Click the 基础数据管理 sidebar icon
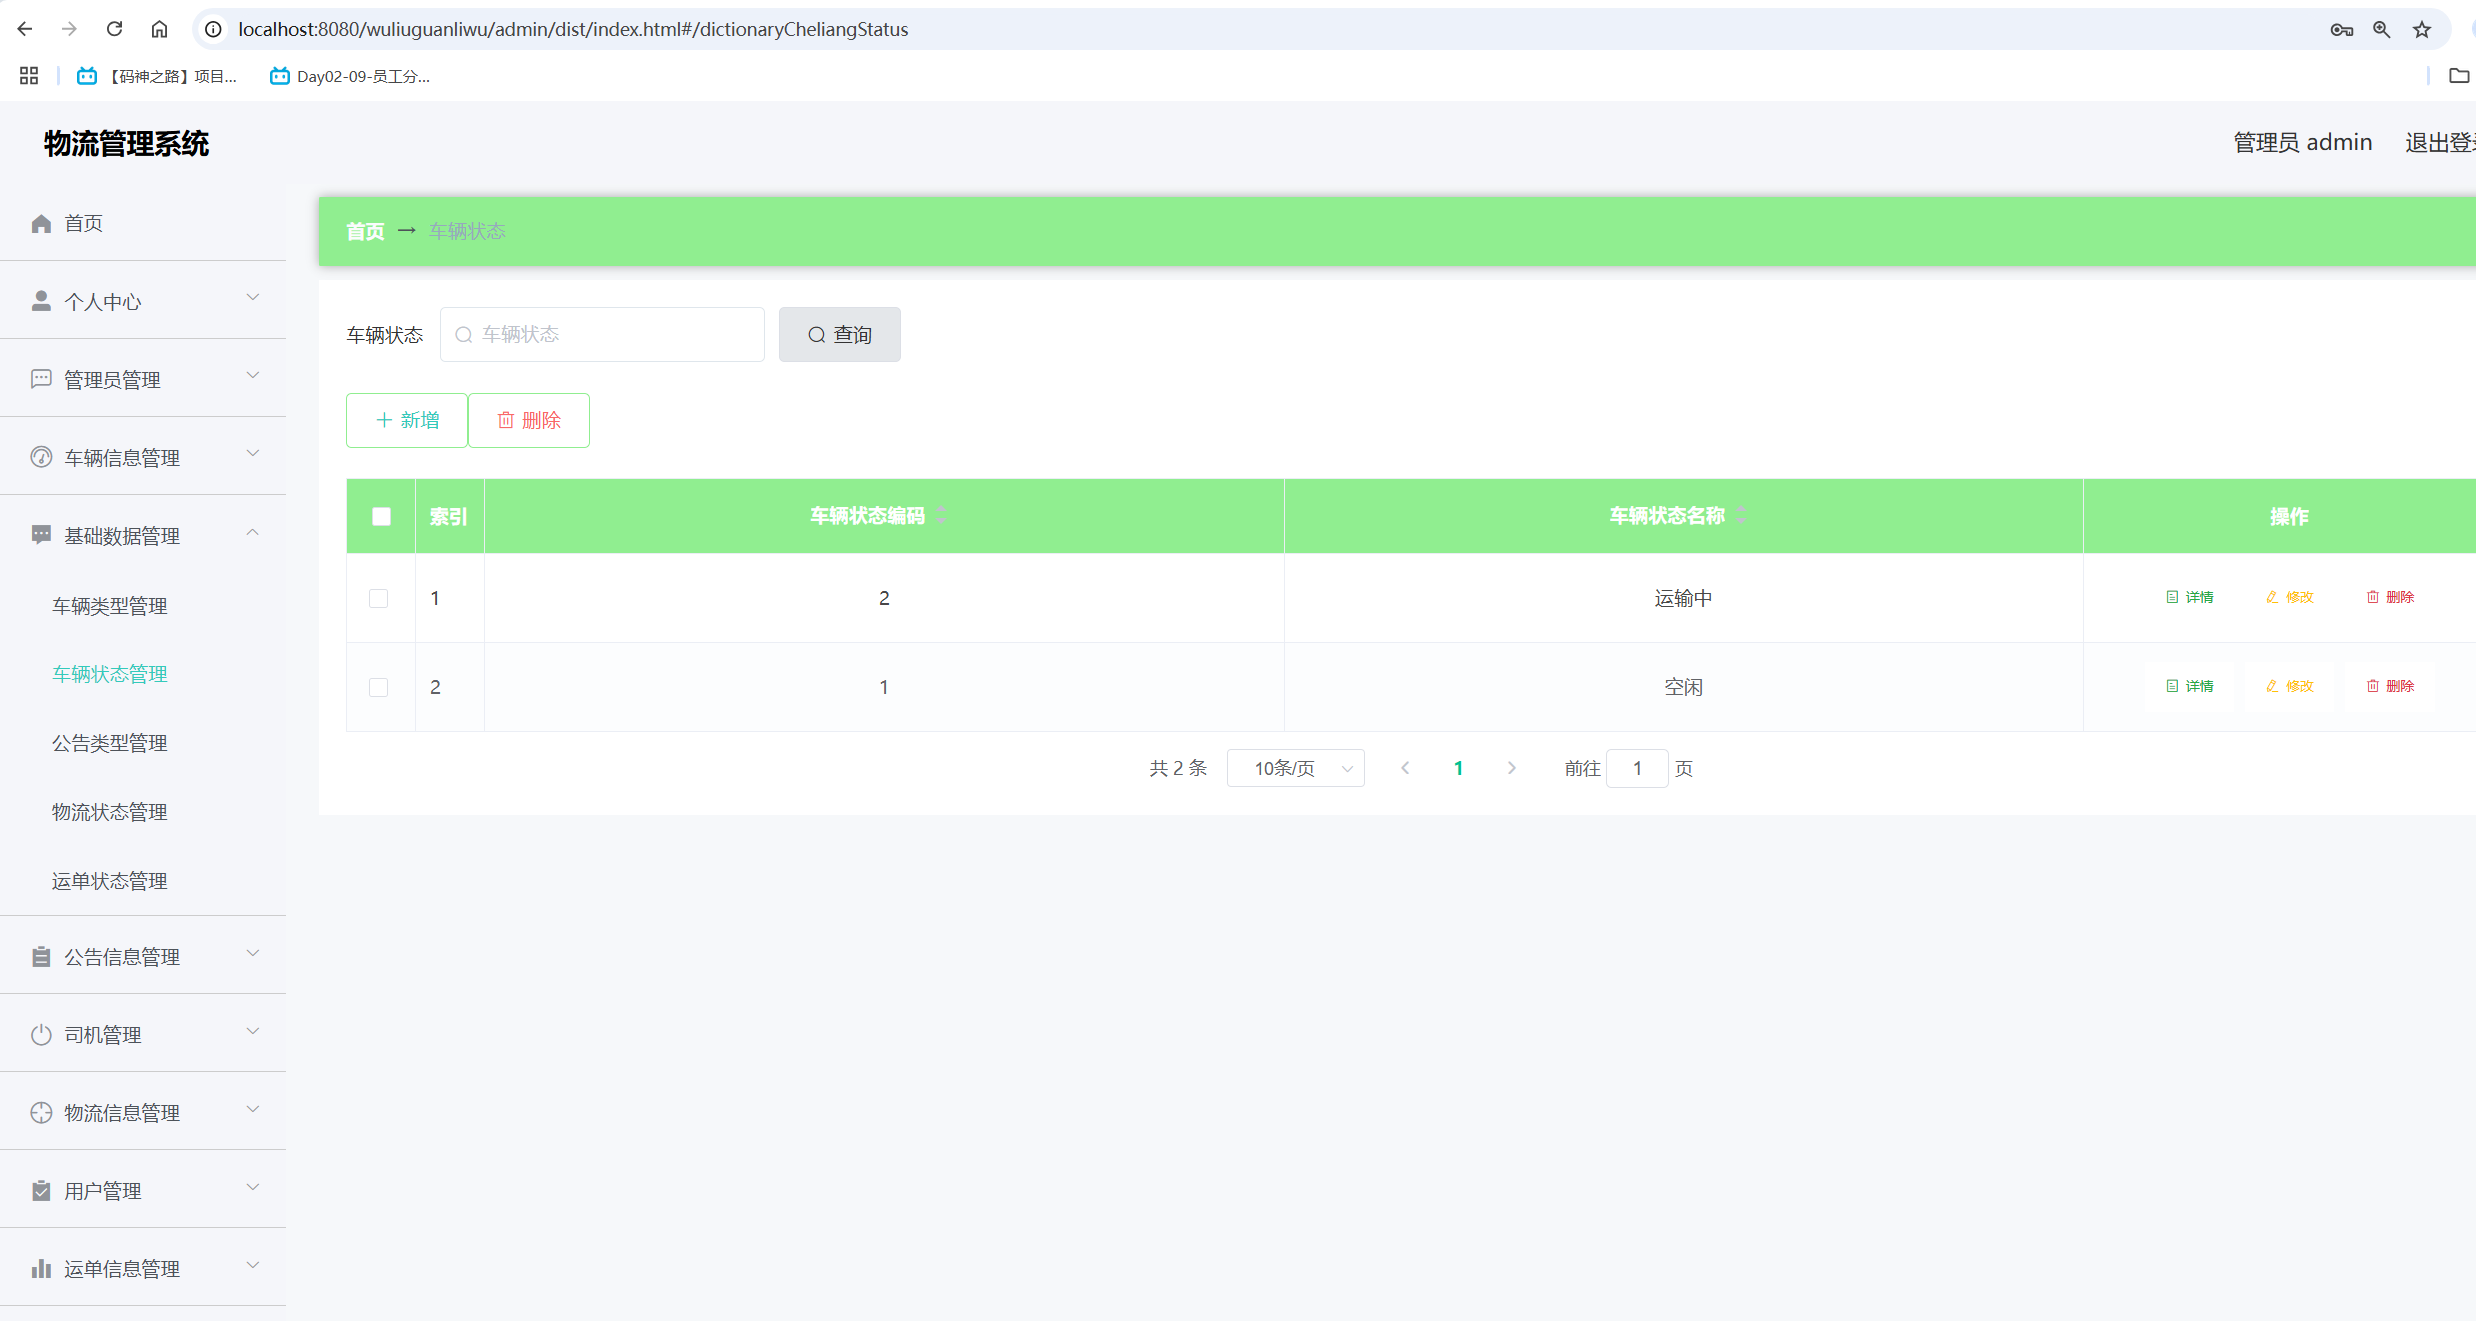The width and height of the screenshot is (2476, 1321). coord(41,535)
